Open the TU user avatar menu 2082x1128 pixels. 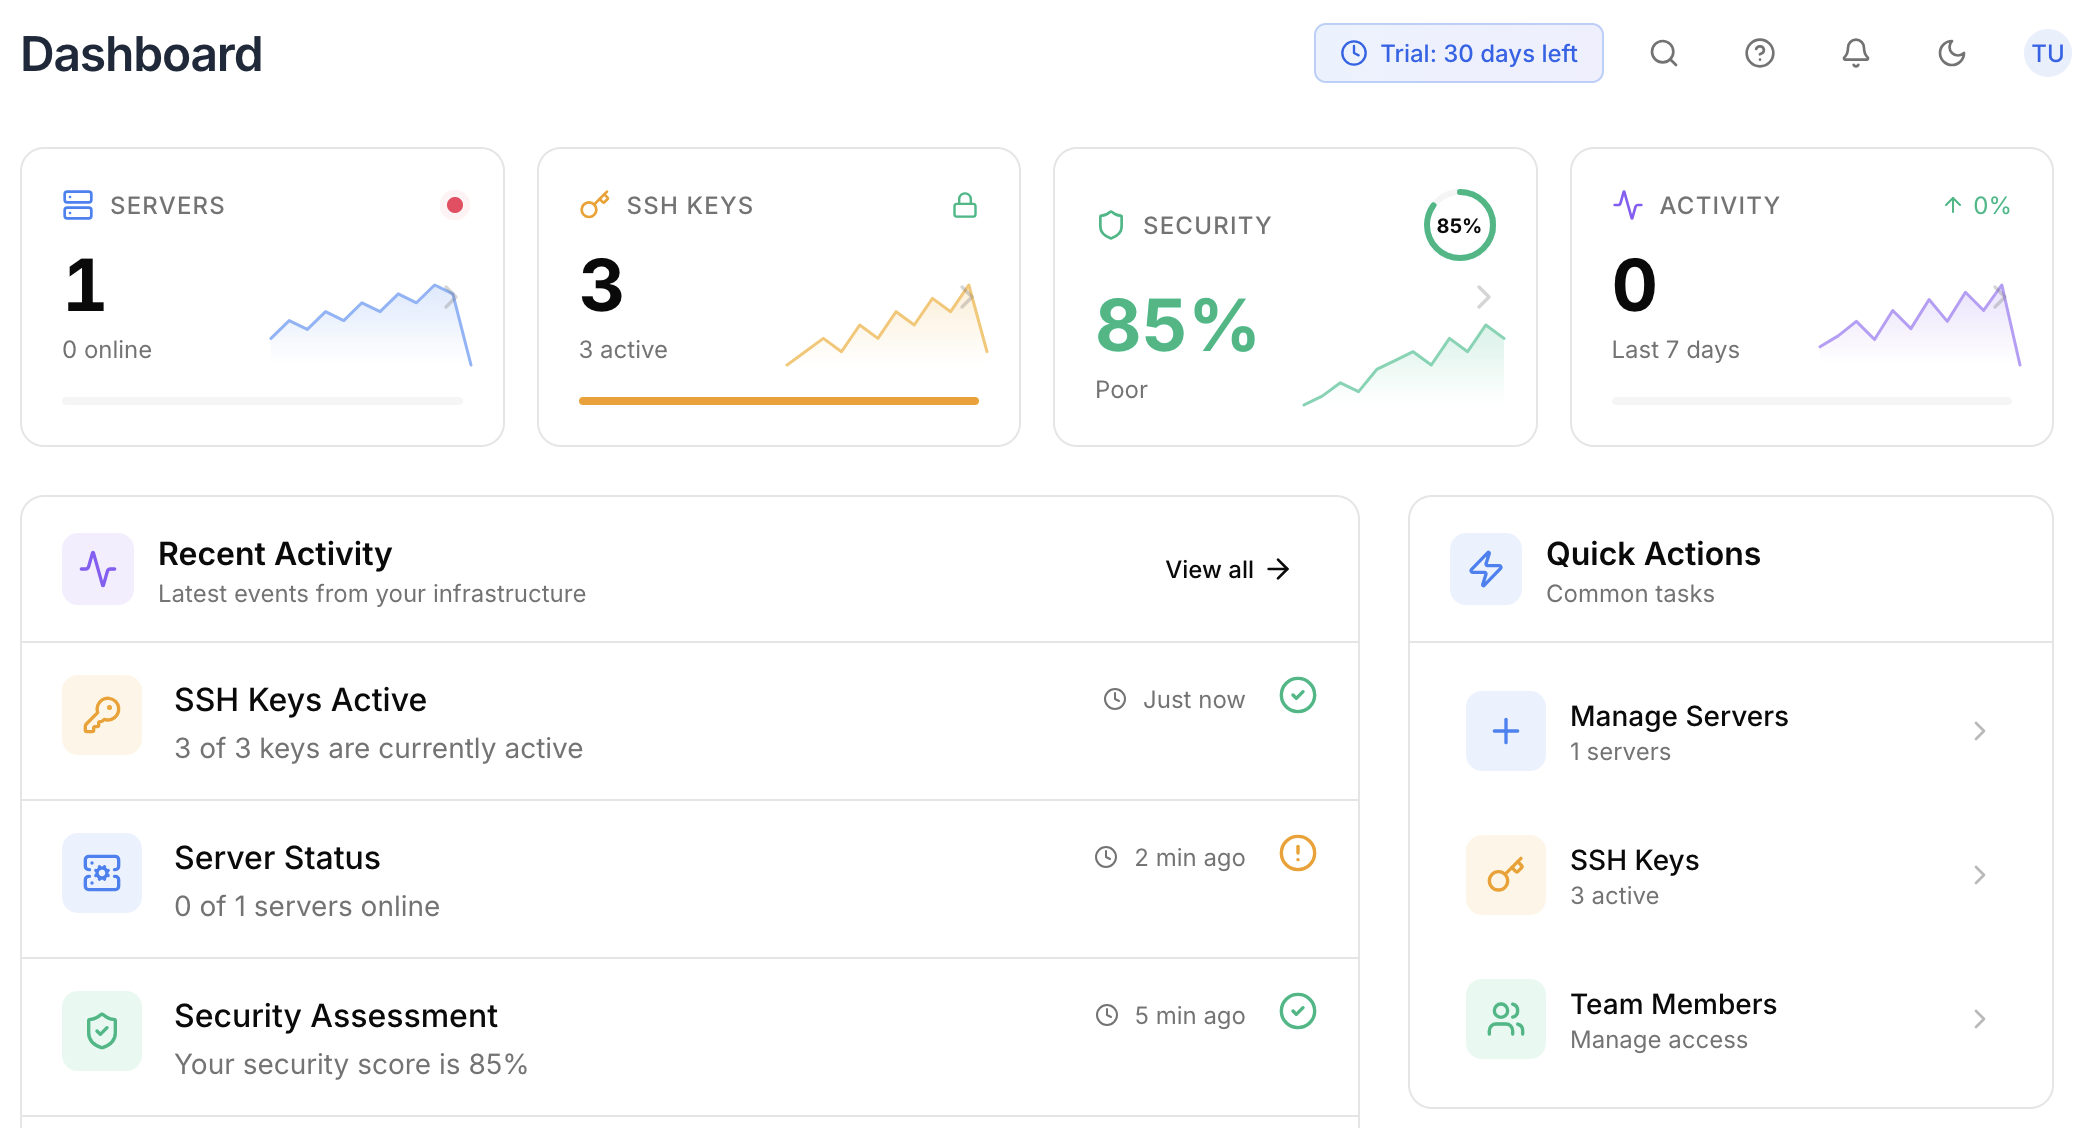(x=2046, y=53)
